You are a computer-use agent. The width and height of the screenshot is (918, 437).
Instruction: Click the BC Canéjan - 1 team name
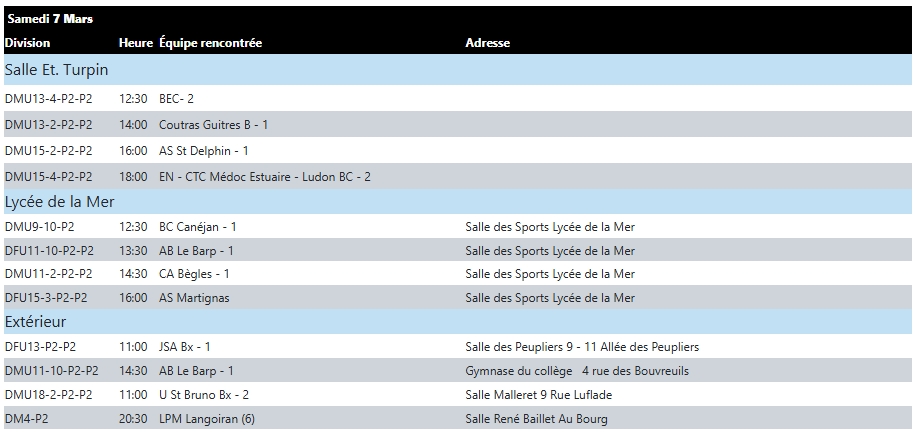(198, 227)
